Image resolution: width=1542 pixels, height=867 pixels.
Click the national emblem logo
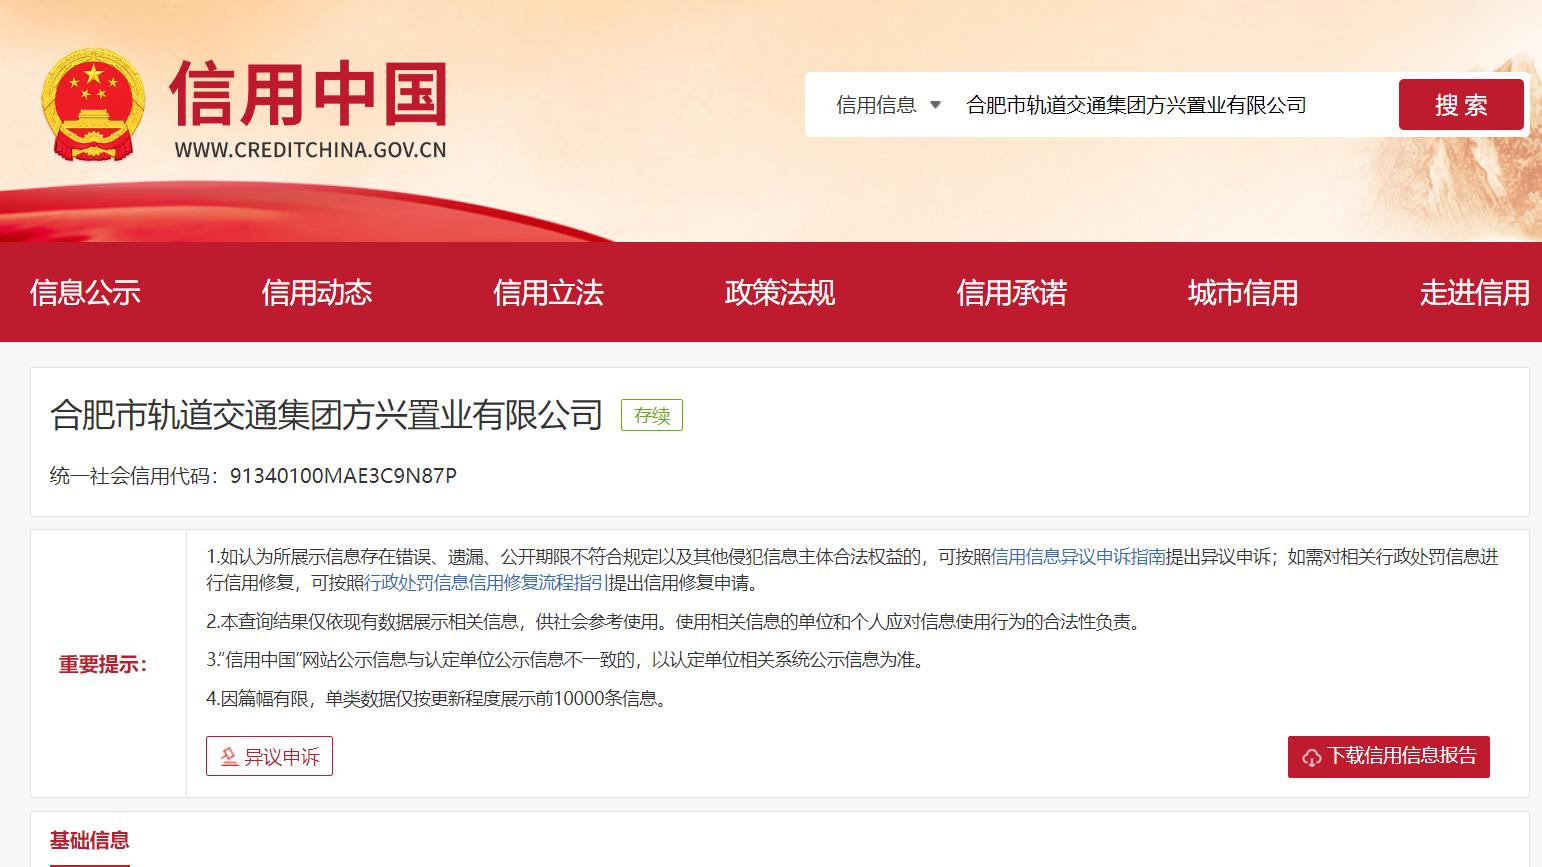tap(93, 106)
